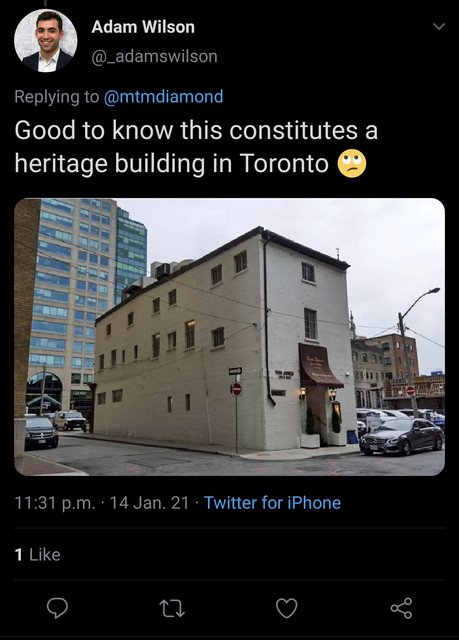Open Adam Wilson's profile photo
This screenshot has height=640, width=459.
46,41
